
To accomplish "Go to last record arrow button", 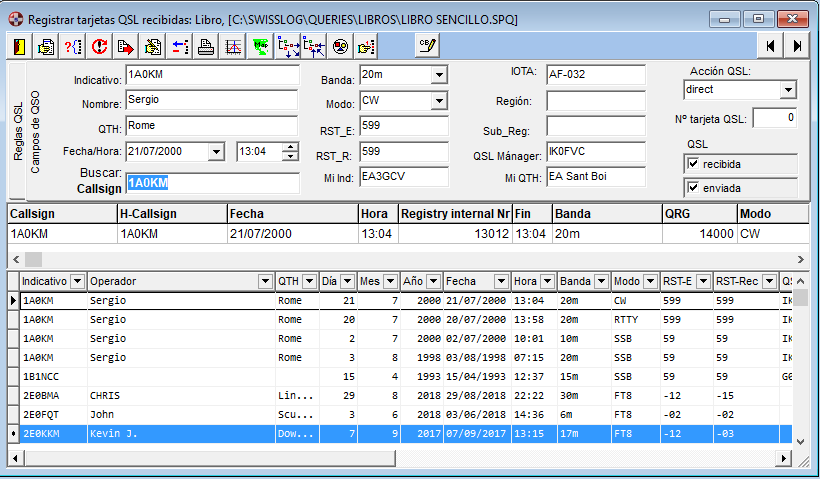I will pos(797,46).
